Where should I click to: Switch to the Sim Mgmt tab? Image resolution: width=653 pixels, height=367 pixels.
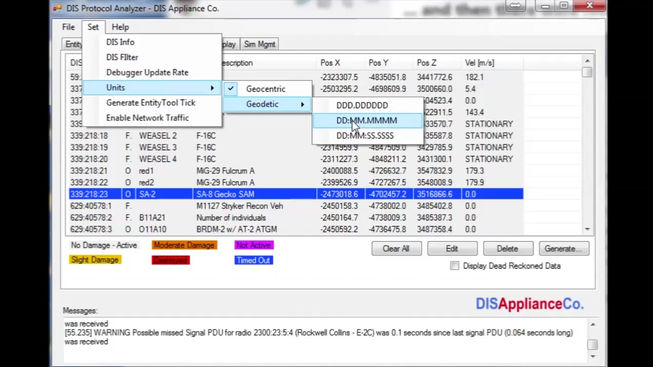click(259, 44)
